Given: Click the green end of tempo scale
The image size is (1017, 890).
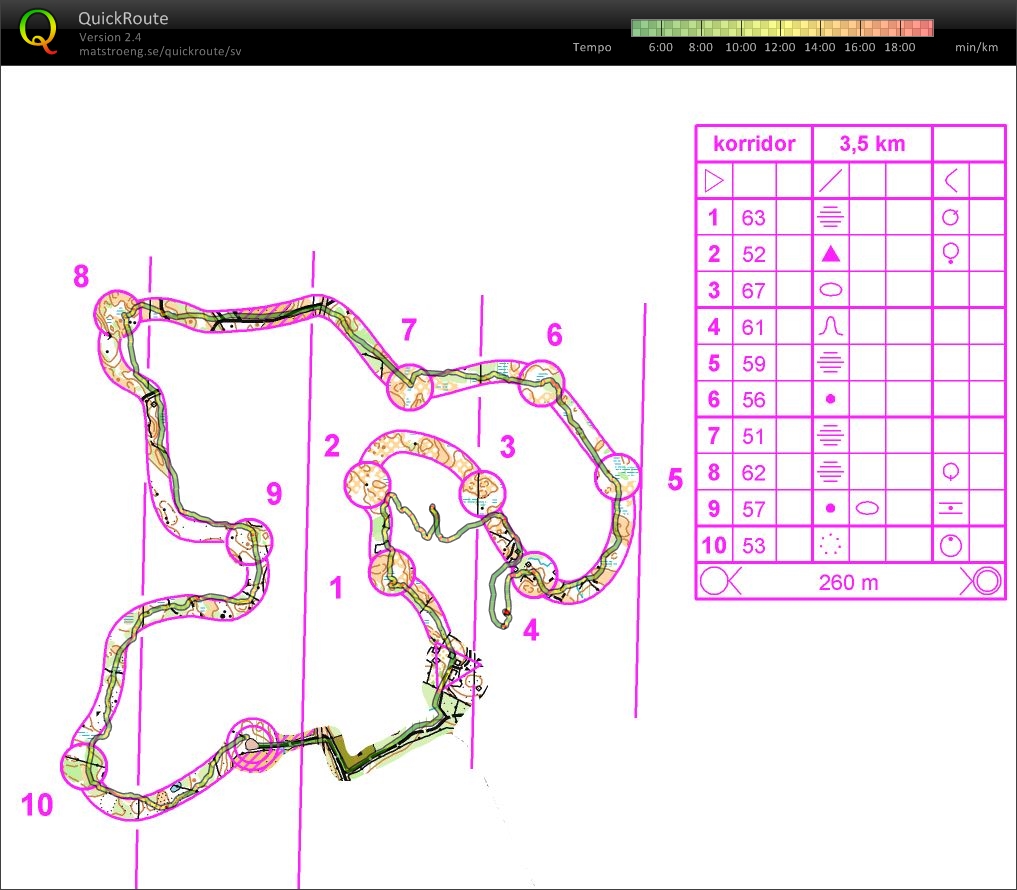Looking at the screenshot, I should (641, 28).
